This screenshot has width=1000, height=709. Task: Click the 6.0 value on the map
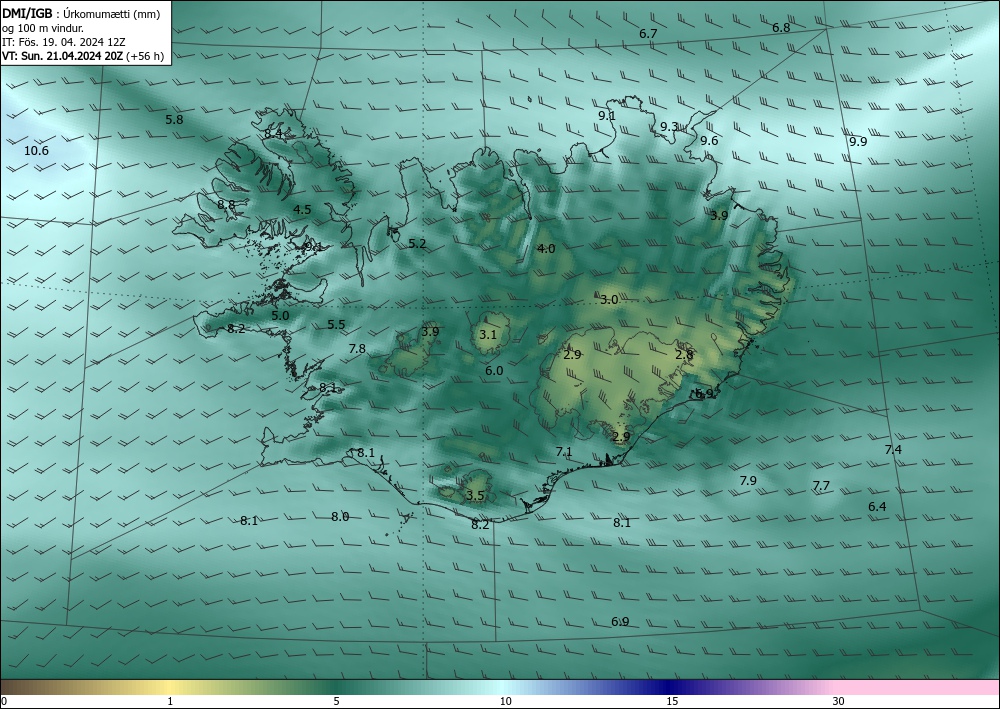point(494,371)
